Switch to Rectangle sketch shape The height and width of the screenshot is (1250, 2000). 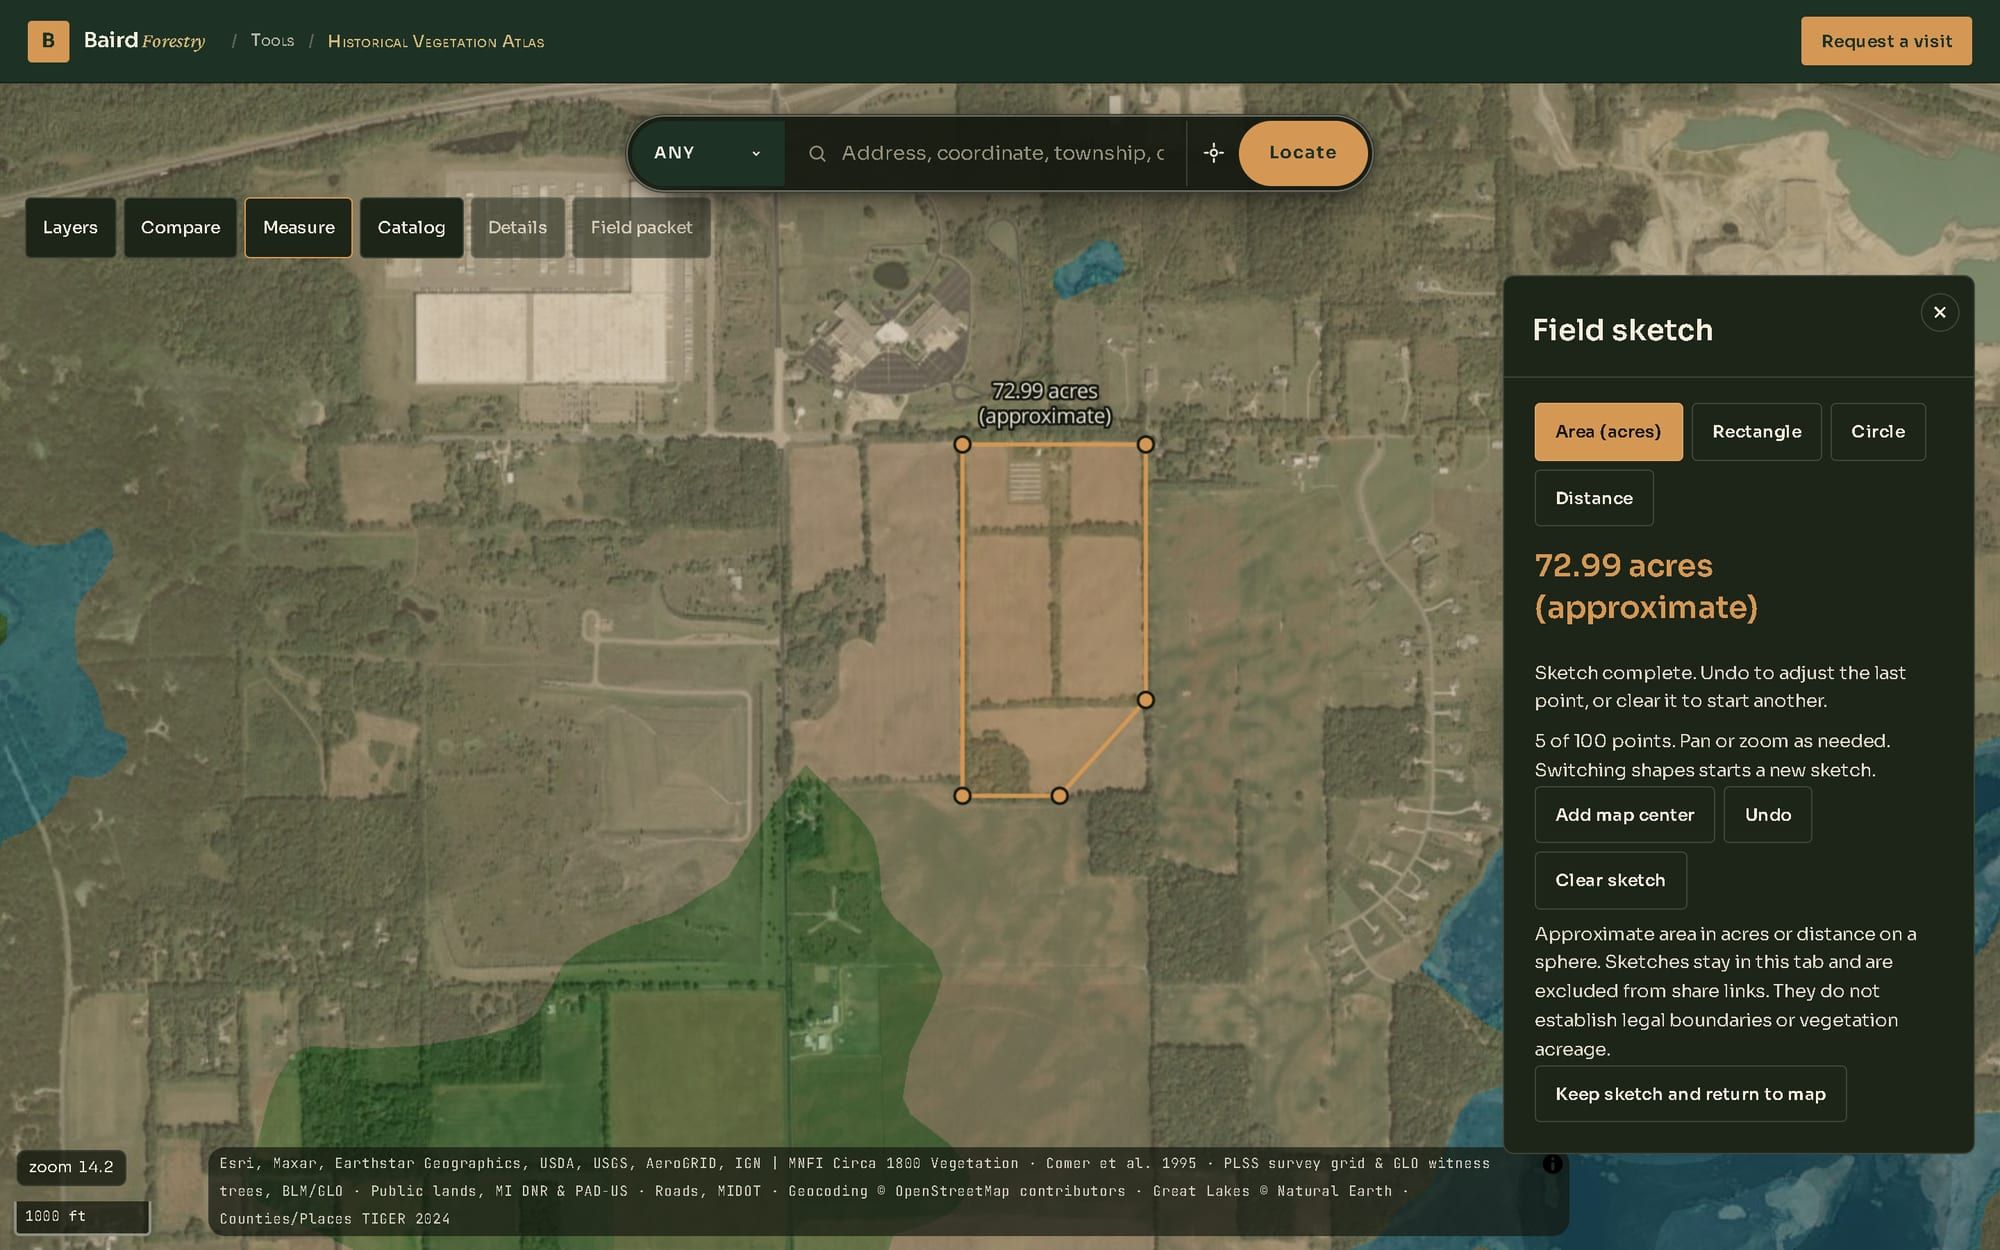point(1756,432)
